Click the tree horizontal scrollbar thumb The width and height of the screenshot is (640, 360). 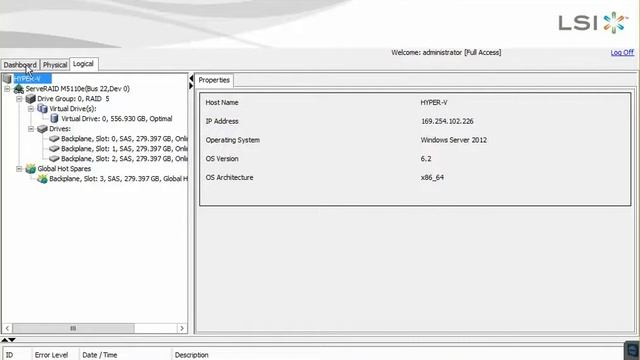73,328
